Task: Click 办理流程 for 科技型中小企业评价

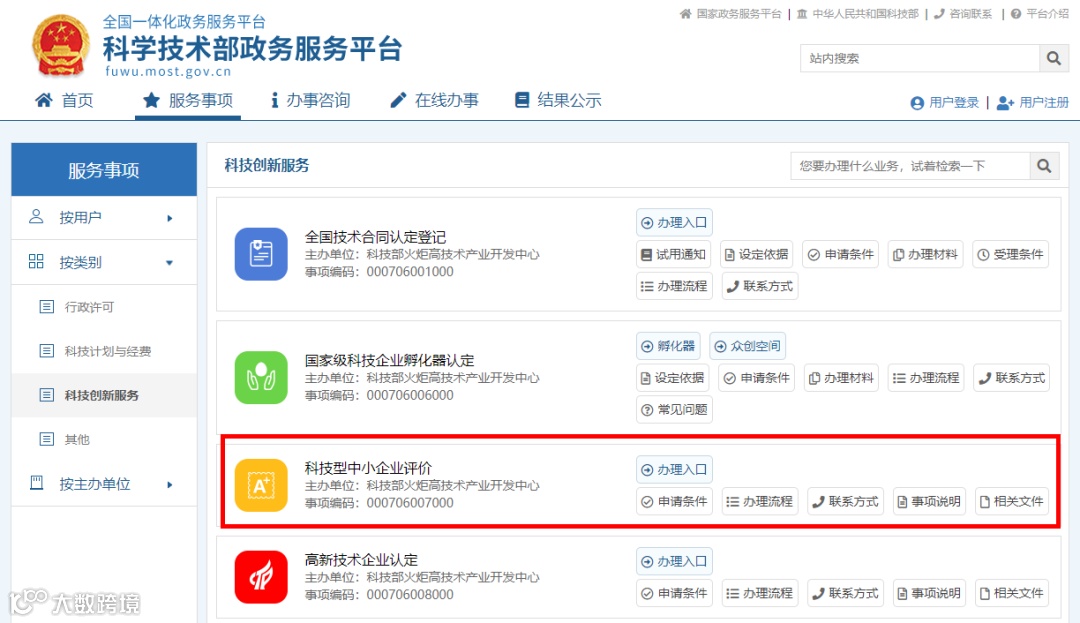Action: pos(760,501)
